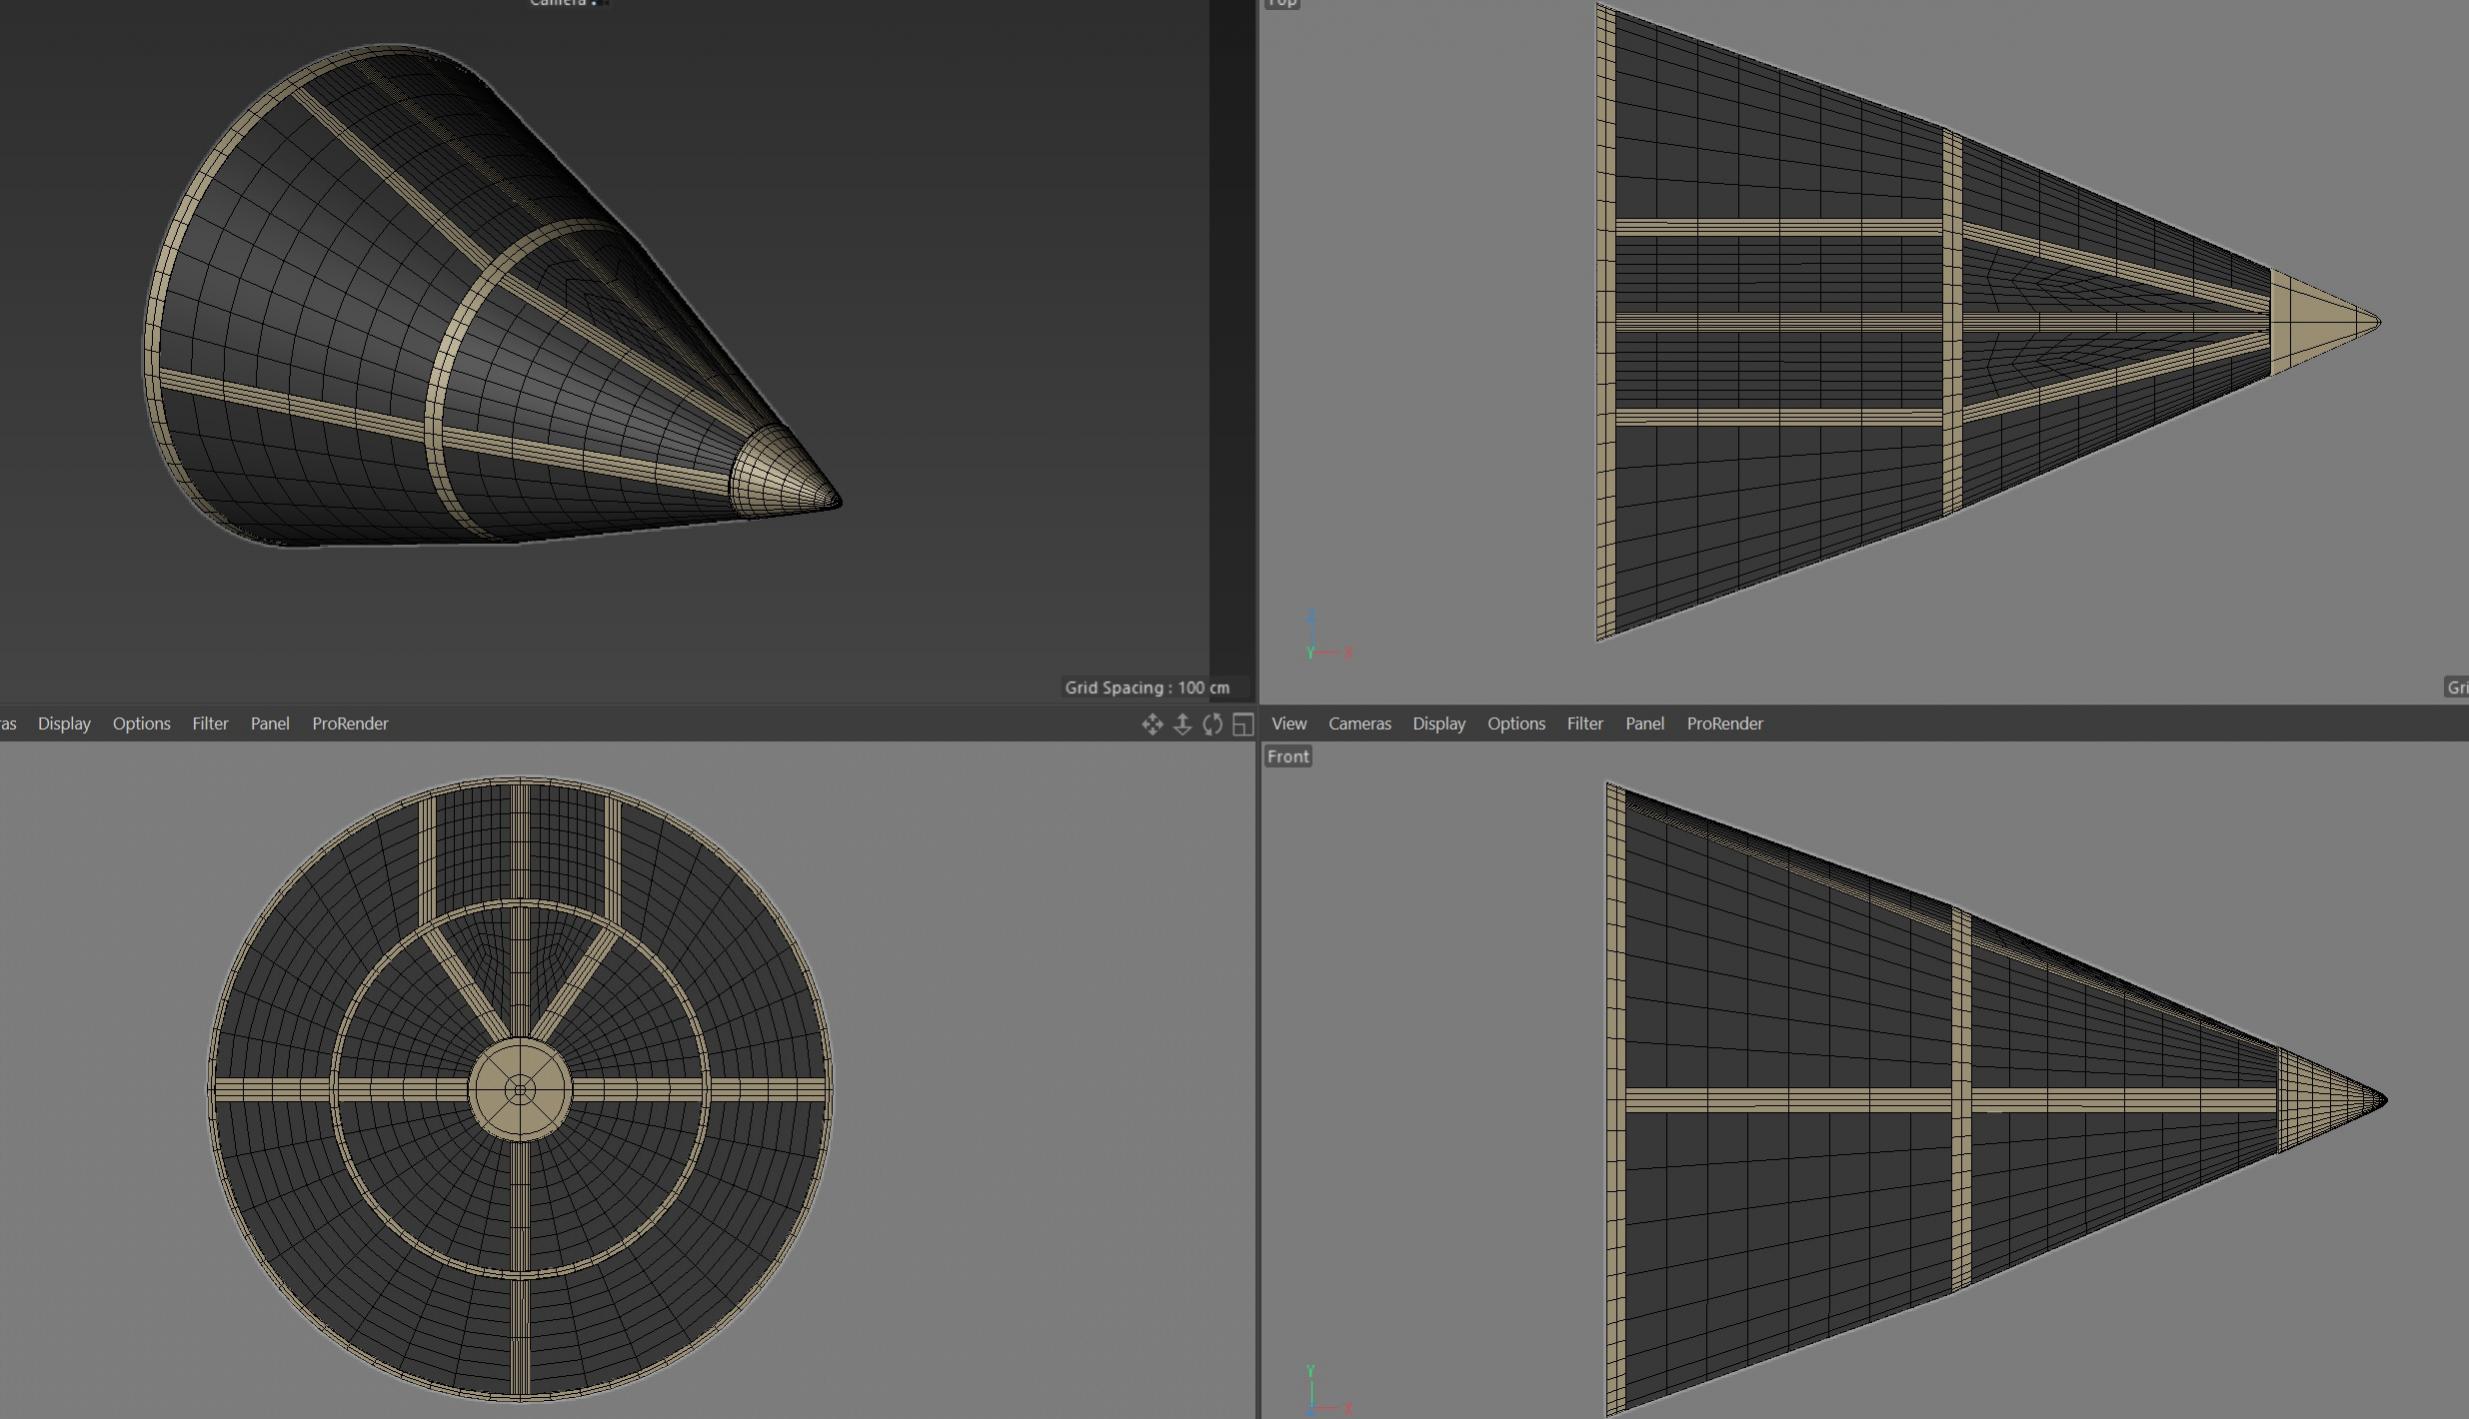Open ProRender menu in the Front viewport
The image size is (2469, 1419).
tap(1724, 723)
